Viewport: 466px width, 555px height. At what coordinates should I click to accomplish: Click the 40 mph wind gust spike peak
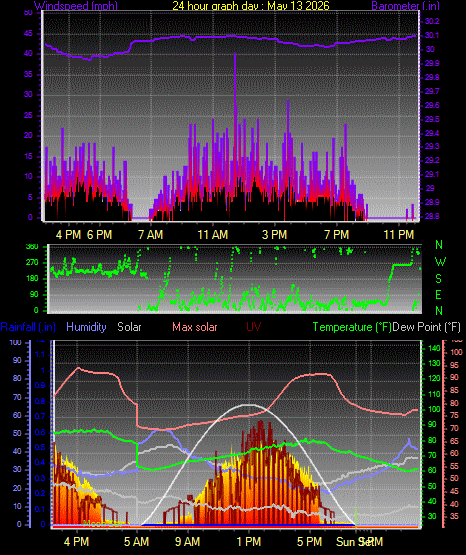pyautogui.click(x=235, y=54)
